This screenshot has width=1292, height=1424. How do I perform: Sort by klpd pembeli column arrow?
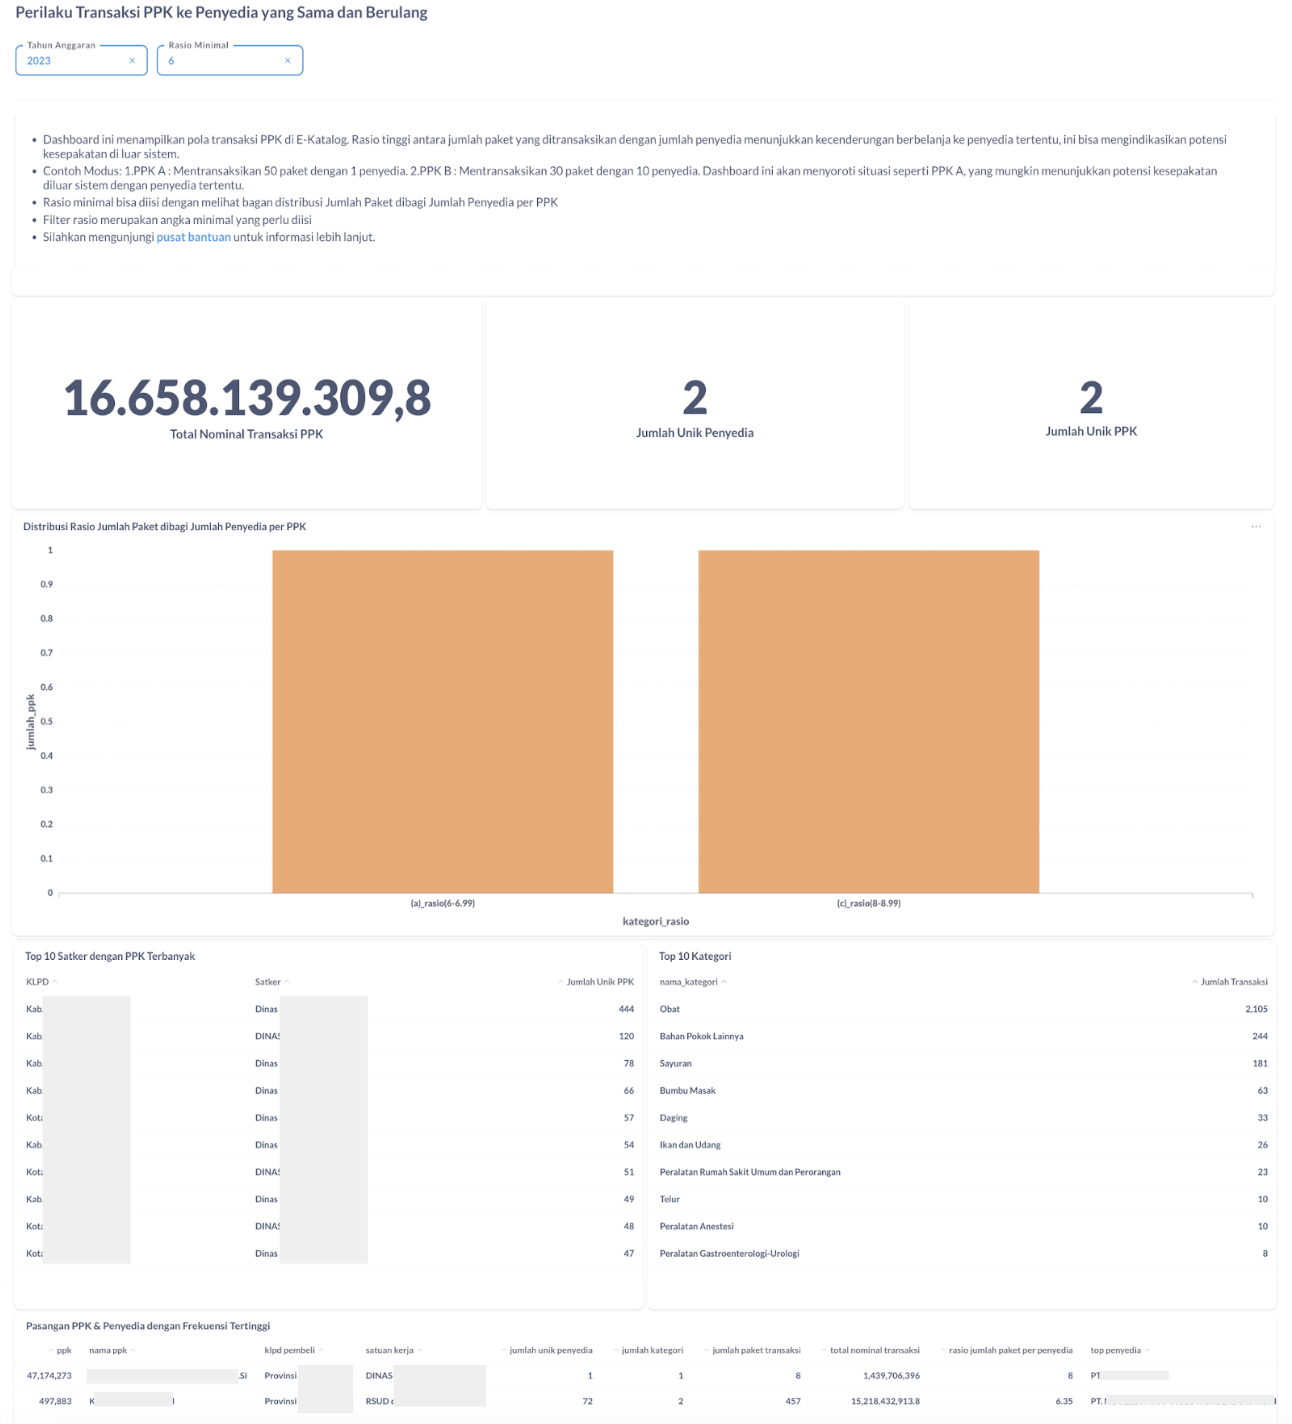coord(321,1350)
